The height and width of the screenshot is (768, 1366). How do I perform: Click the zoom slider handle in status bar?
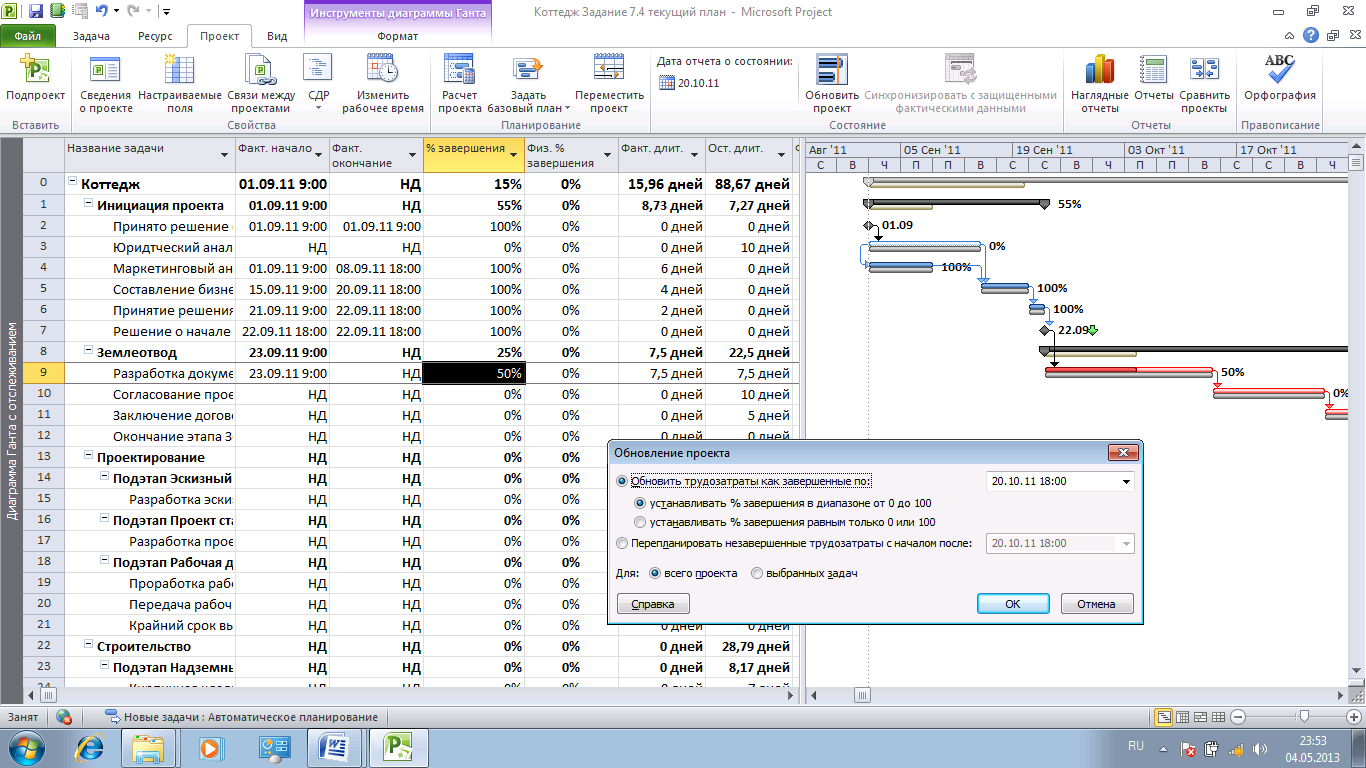pyautogui.click(x=1303, y=717)
